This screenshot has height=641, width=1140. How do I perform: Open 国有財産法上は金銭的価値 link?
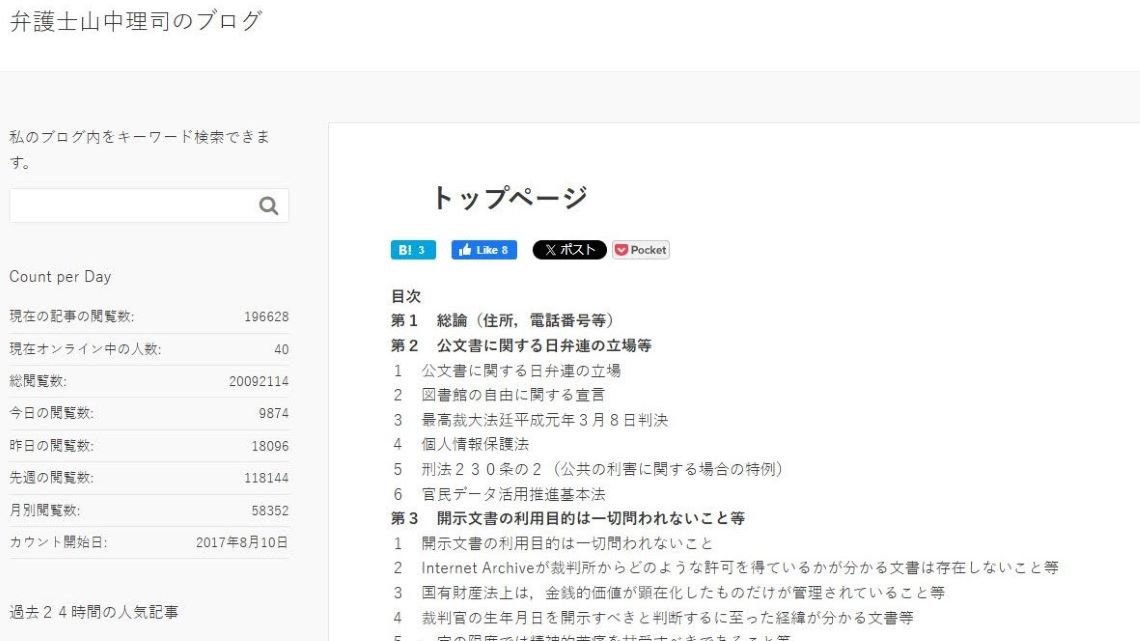pos(675,592)
